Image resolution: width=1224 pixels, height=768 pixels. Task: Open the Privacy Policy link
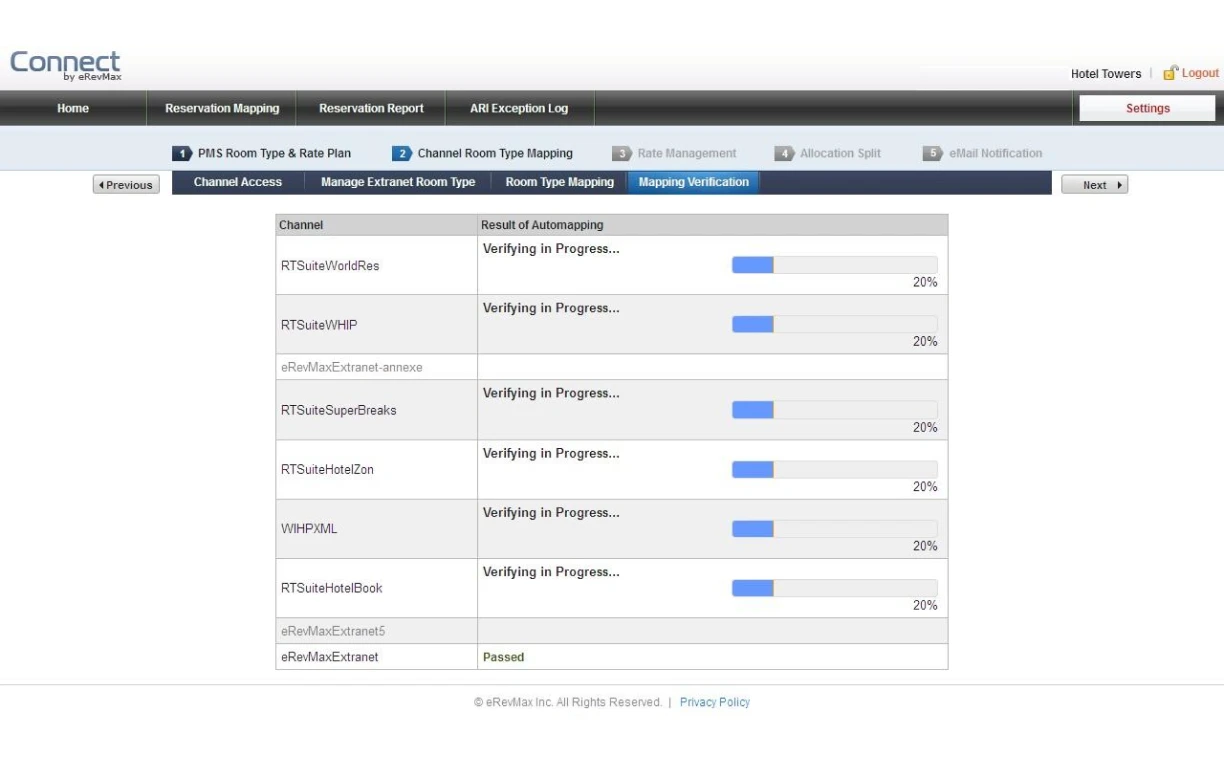point(715,702)
